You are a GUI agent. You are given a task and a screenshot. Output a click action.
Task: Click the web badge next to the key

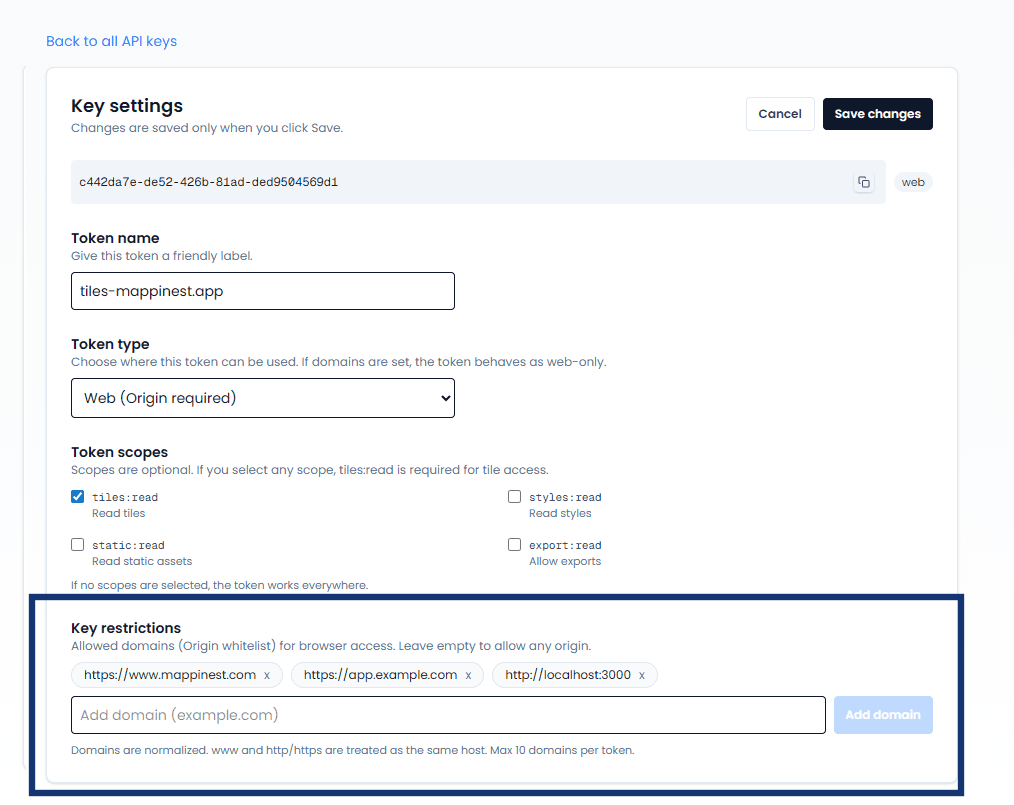[x=913, y=182]
